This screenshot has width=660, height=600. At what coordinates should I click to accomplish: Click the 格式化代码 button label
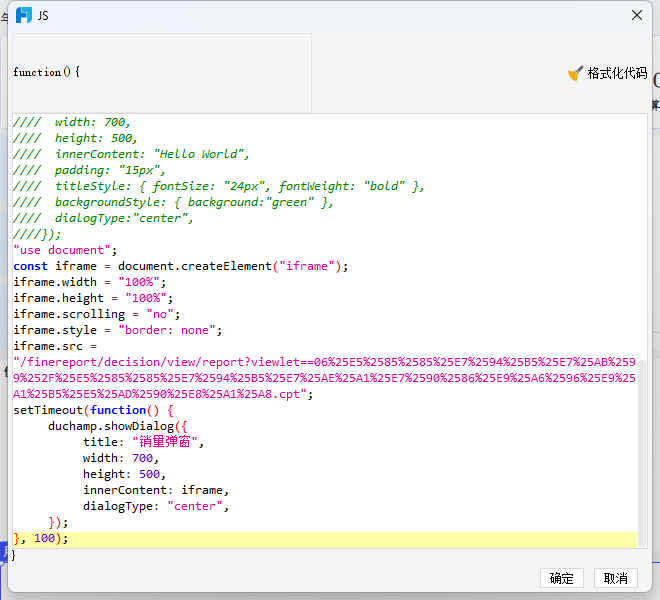[x=617, y=73]
